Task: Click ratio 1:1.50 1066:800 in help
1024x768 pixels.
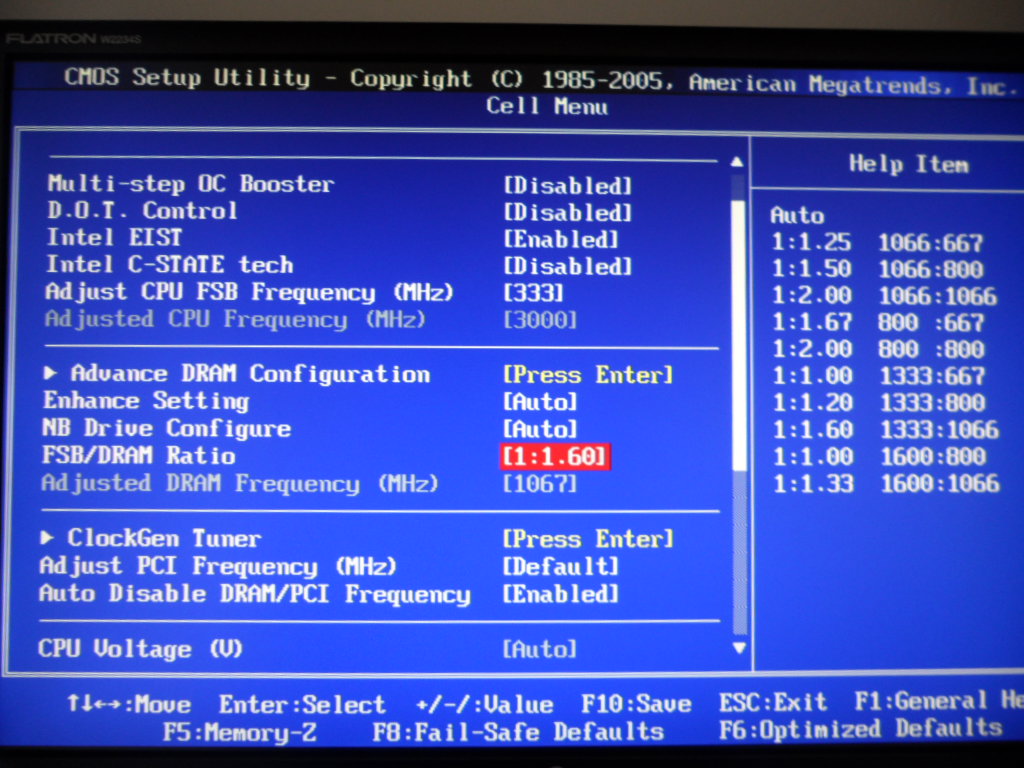Action: [x=877, y=269]
